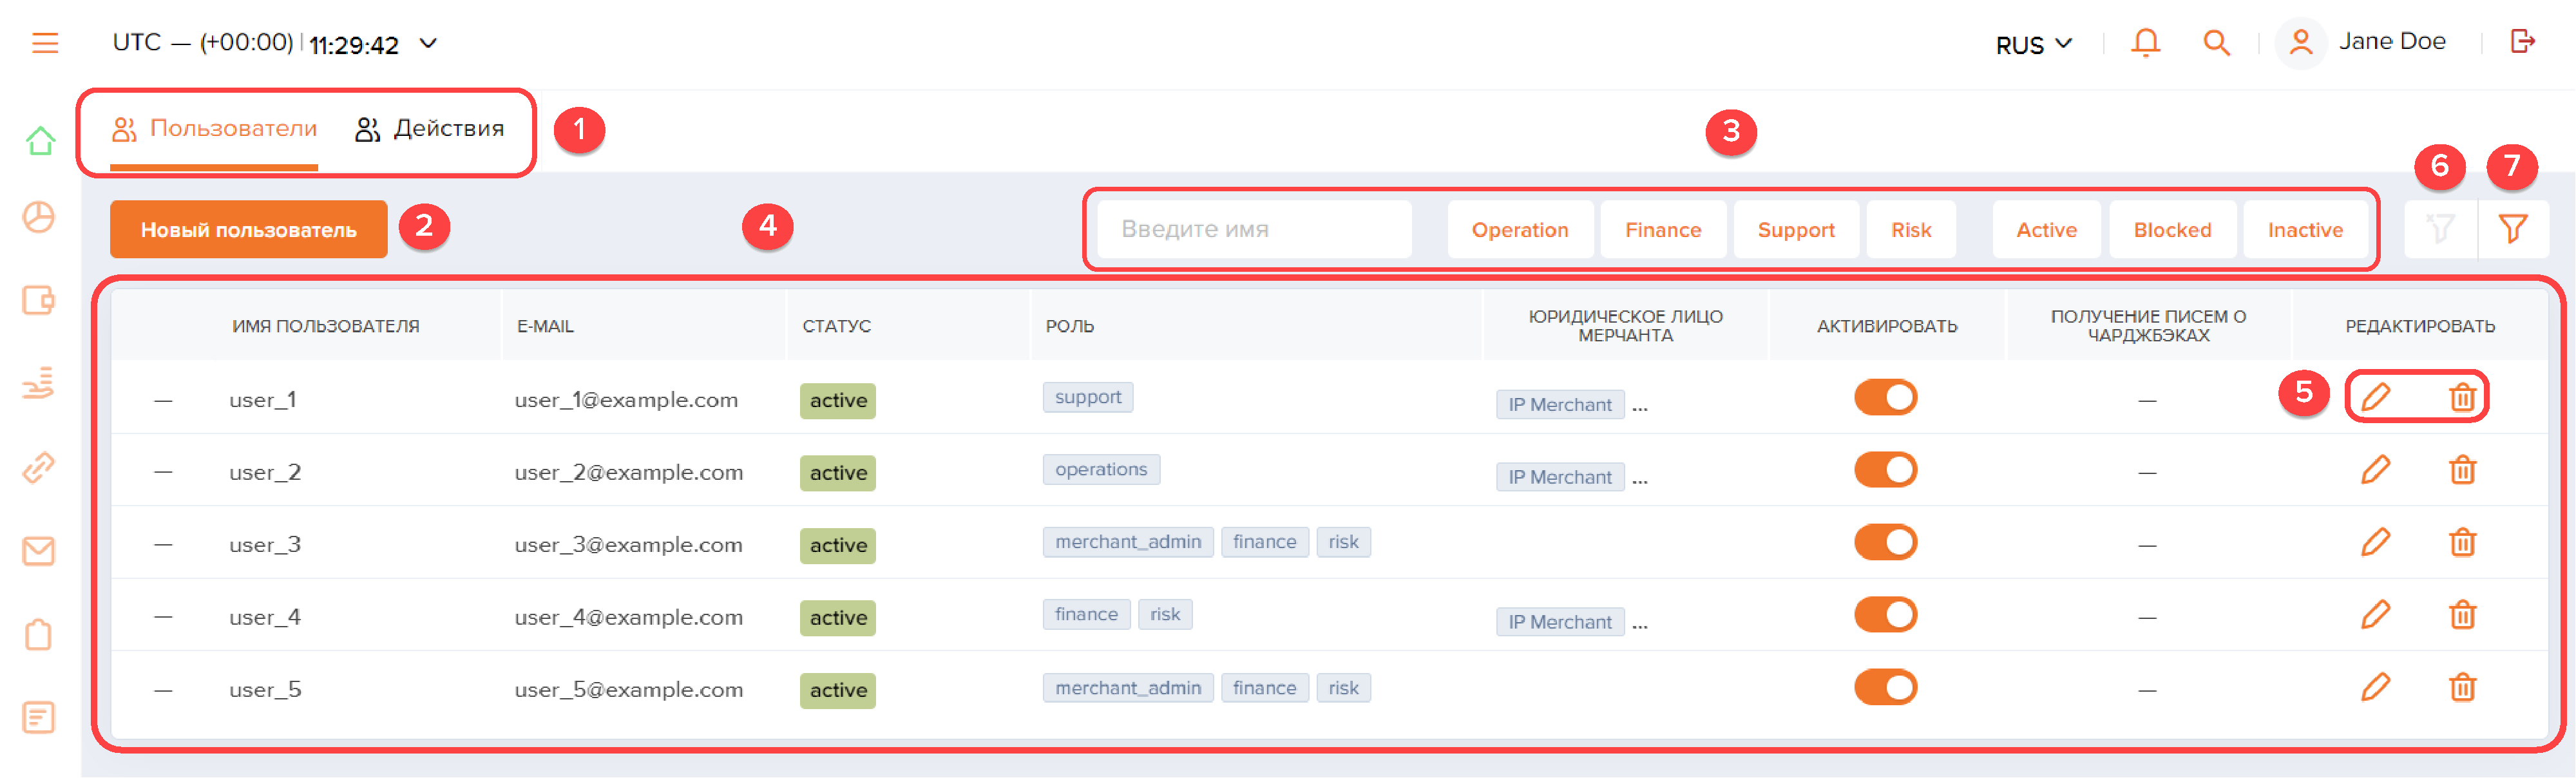Click Jane Doe profile avatar
The image size is (2576, 778).
tap(2300, 43)
